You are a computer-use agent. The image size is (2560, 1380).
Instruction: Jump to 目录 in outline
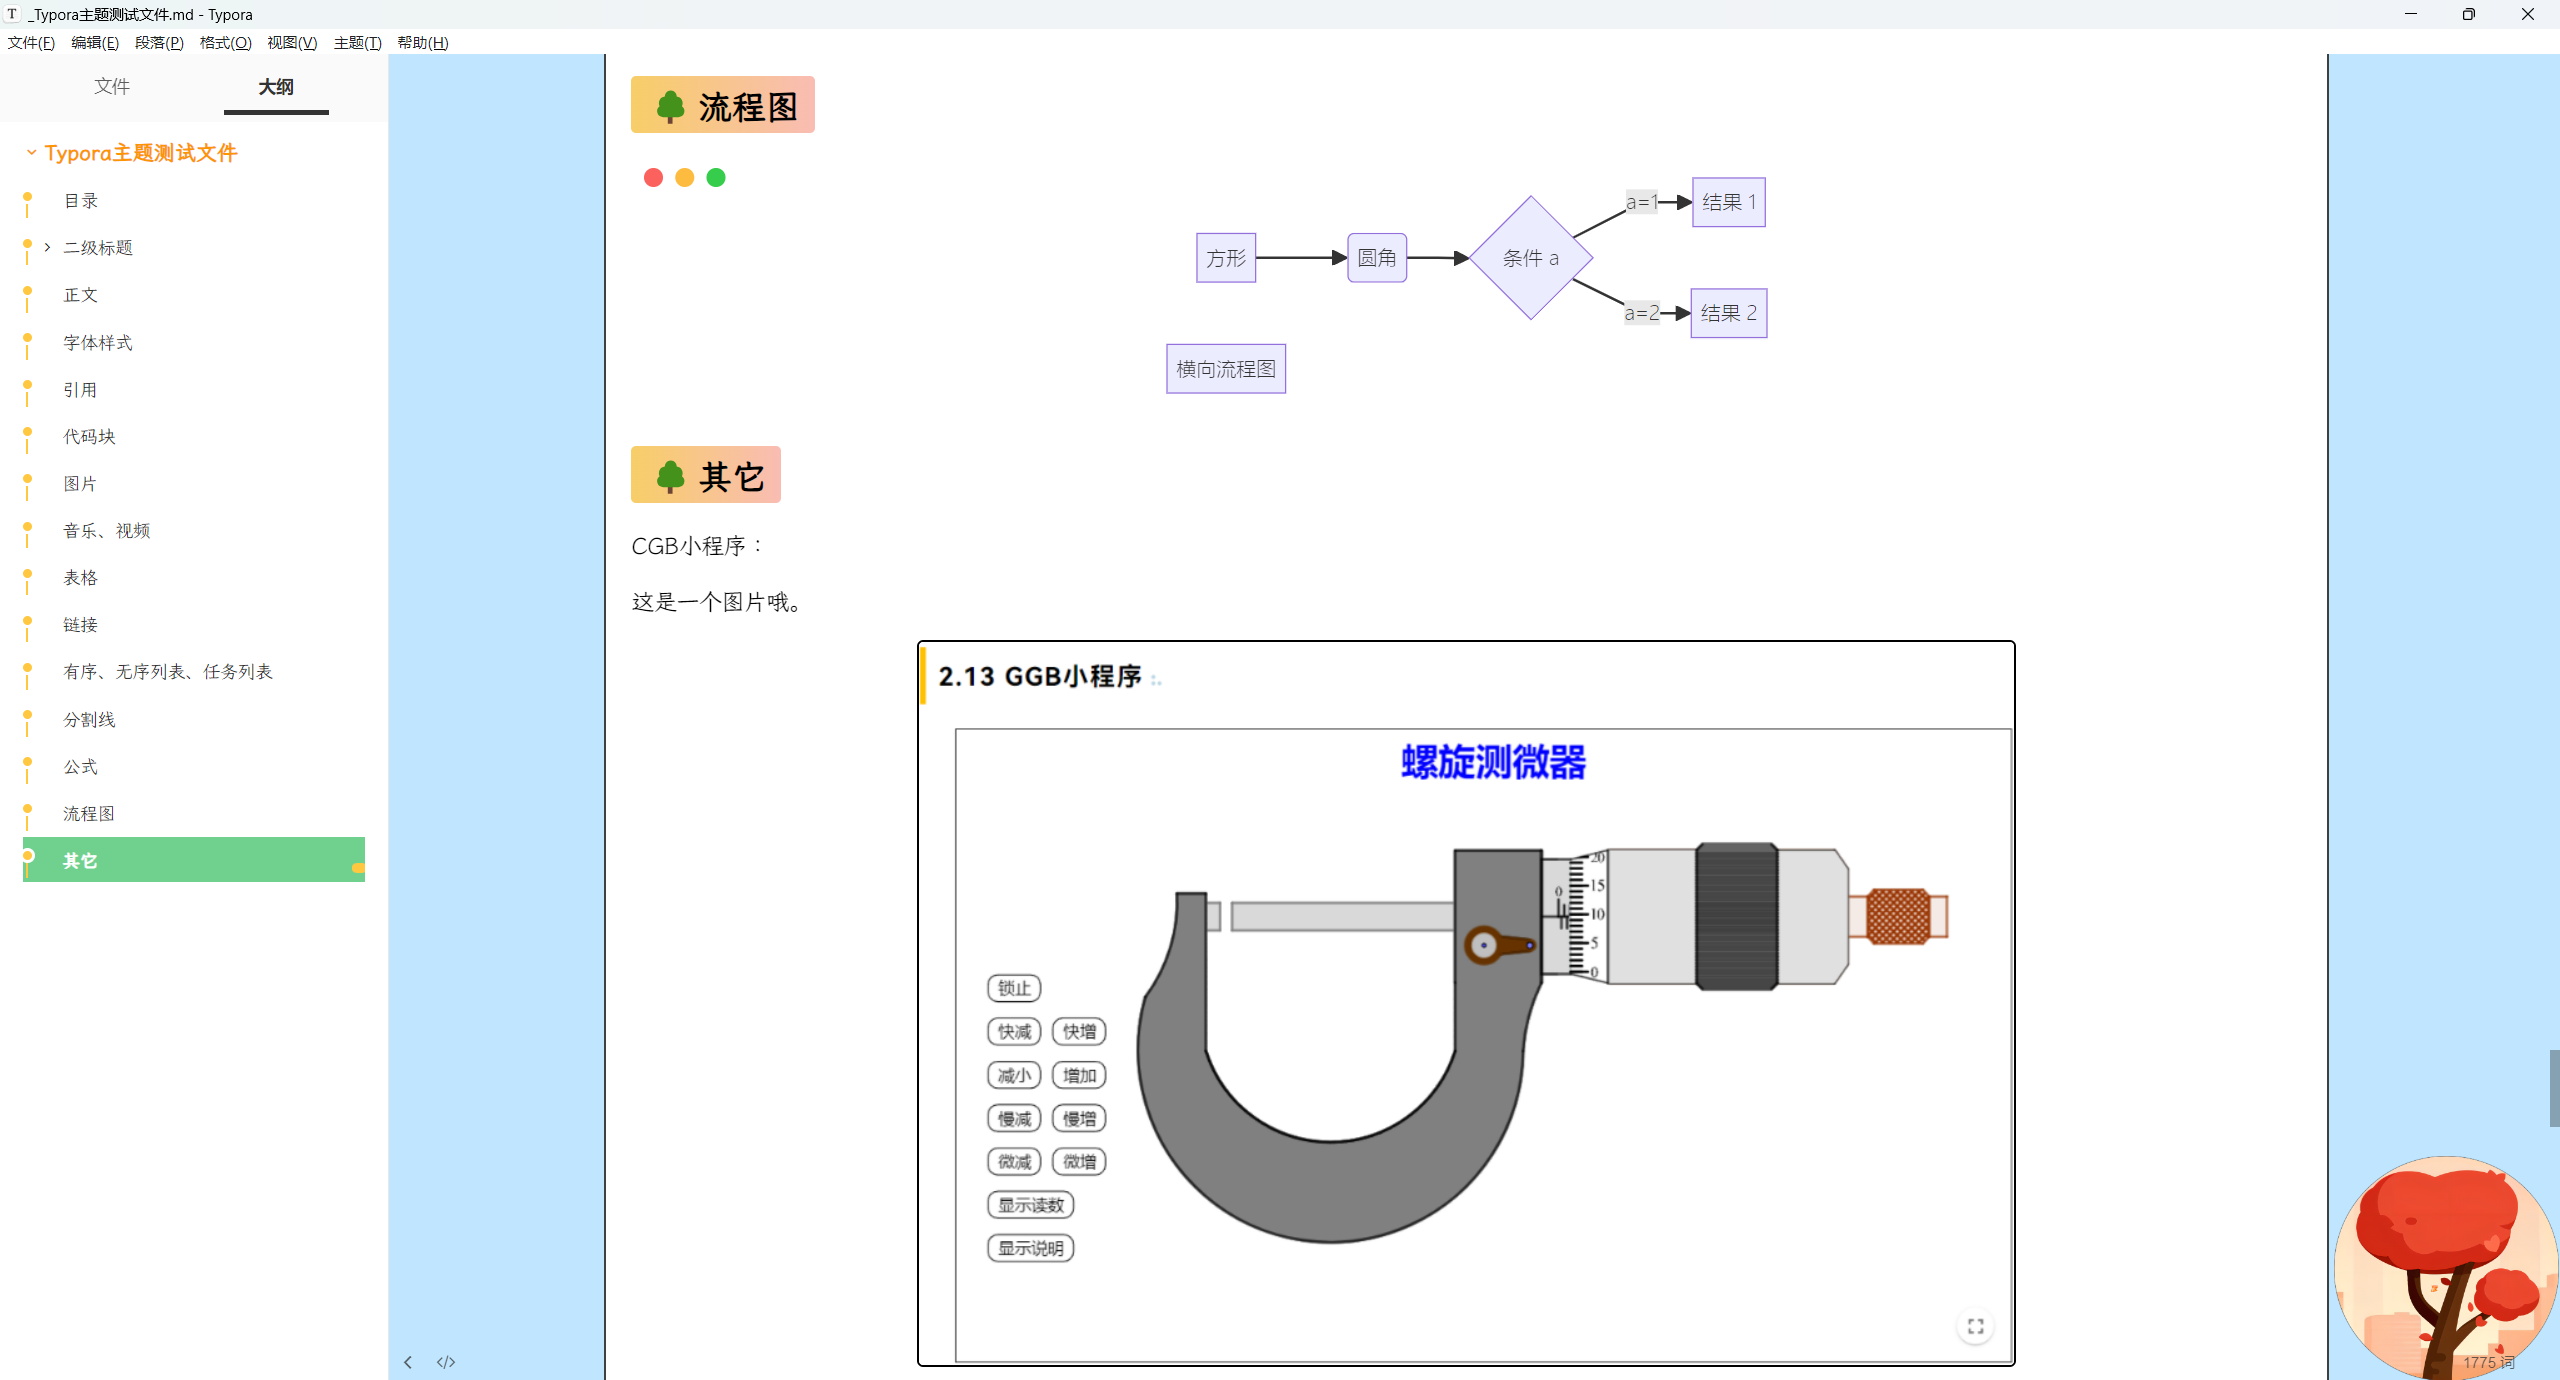coord(81,201)
